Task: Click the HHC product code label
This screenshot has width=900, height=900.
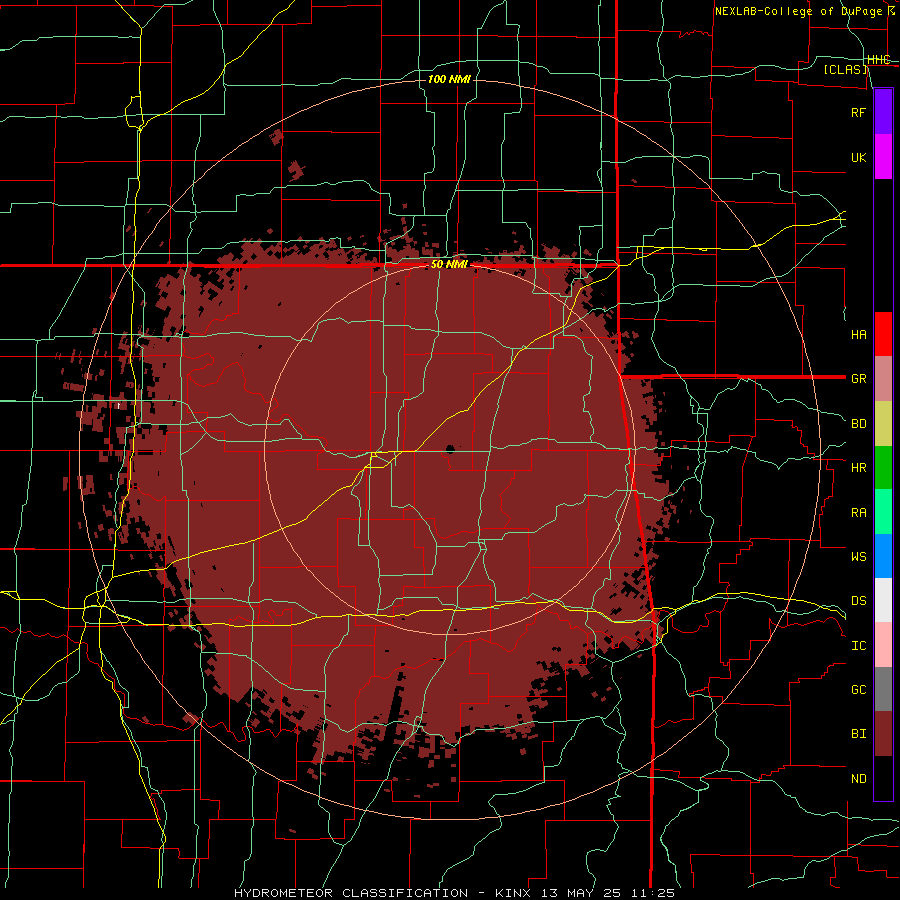Action: (x=878, y=59)
